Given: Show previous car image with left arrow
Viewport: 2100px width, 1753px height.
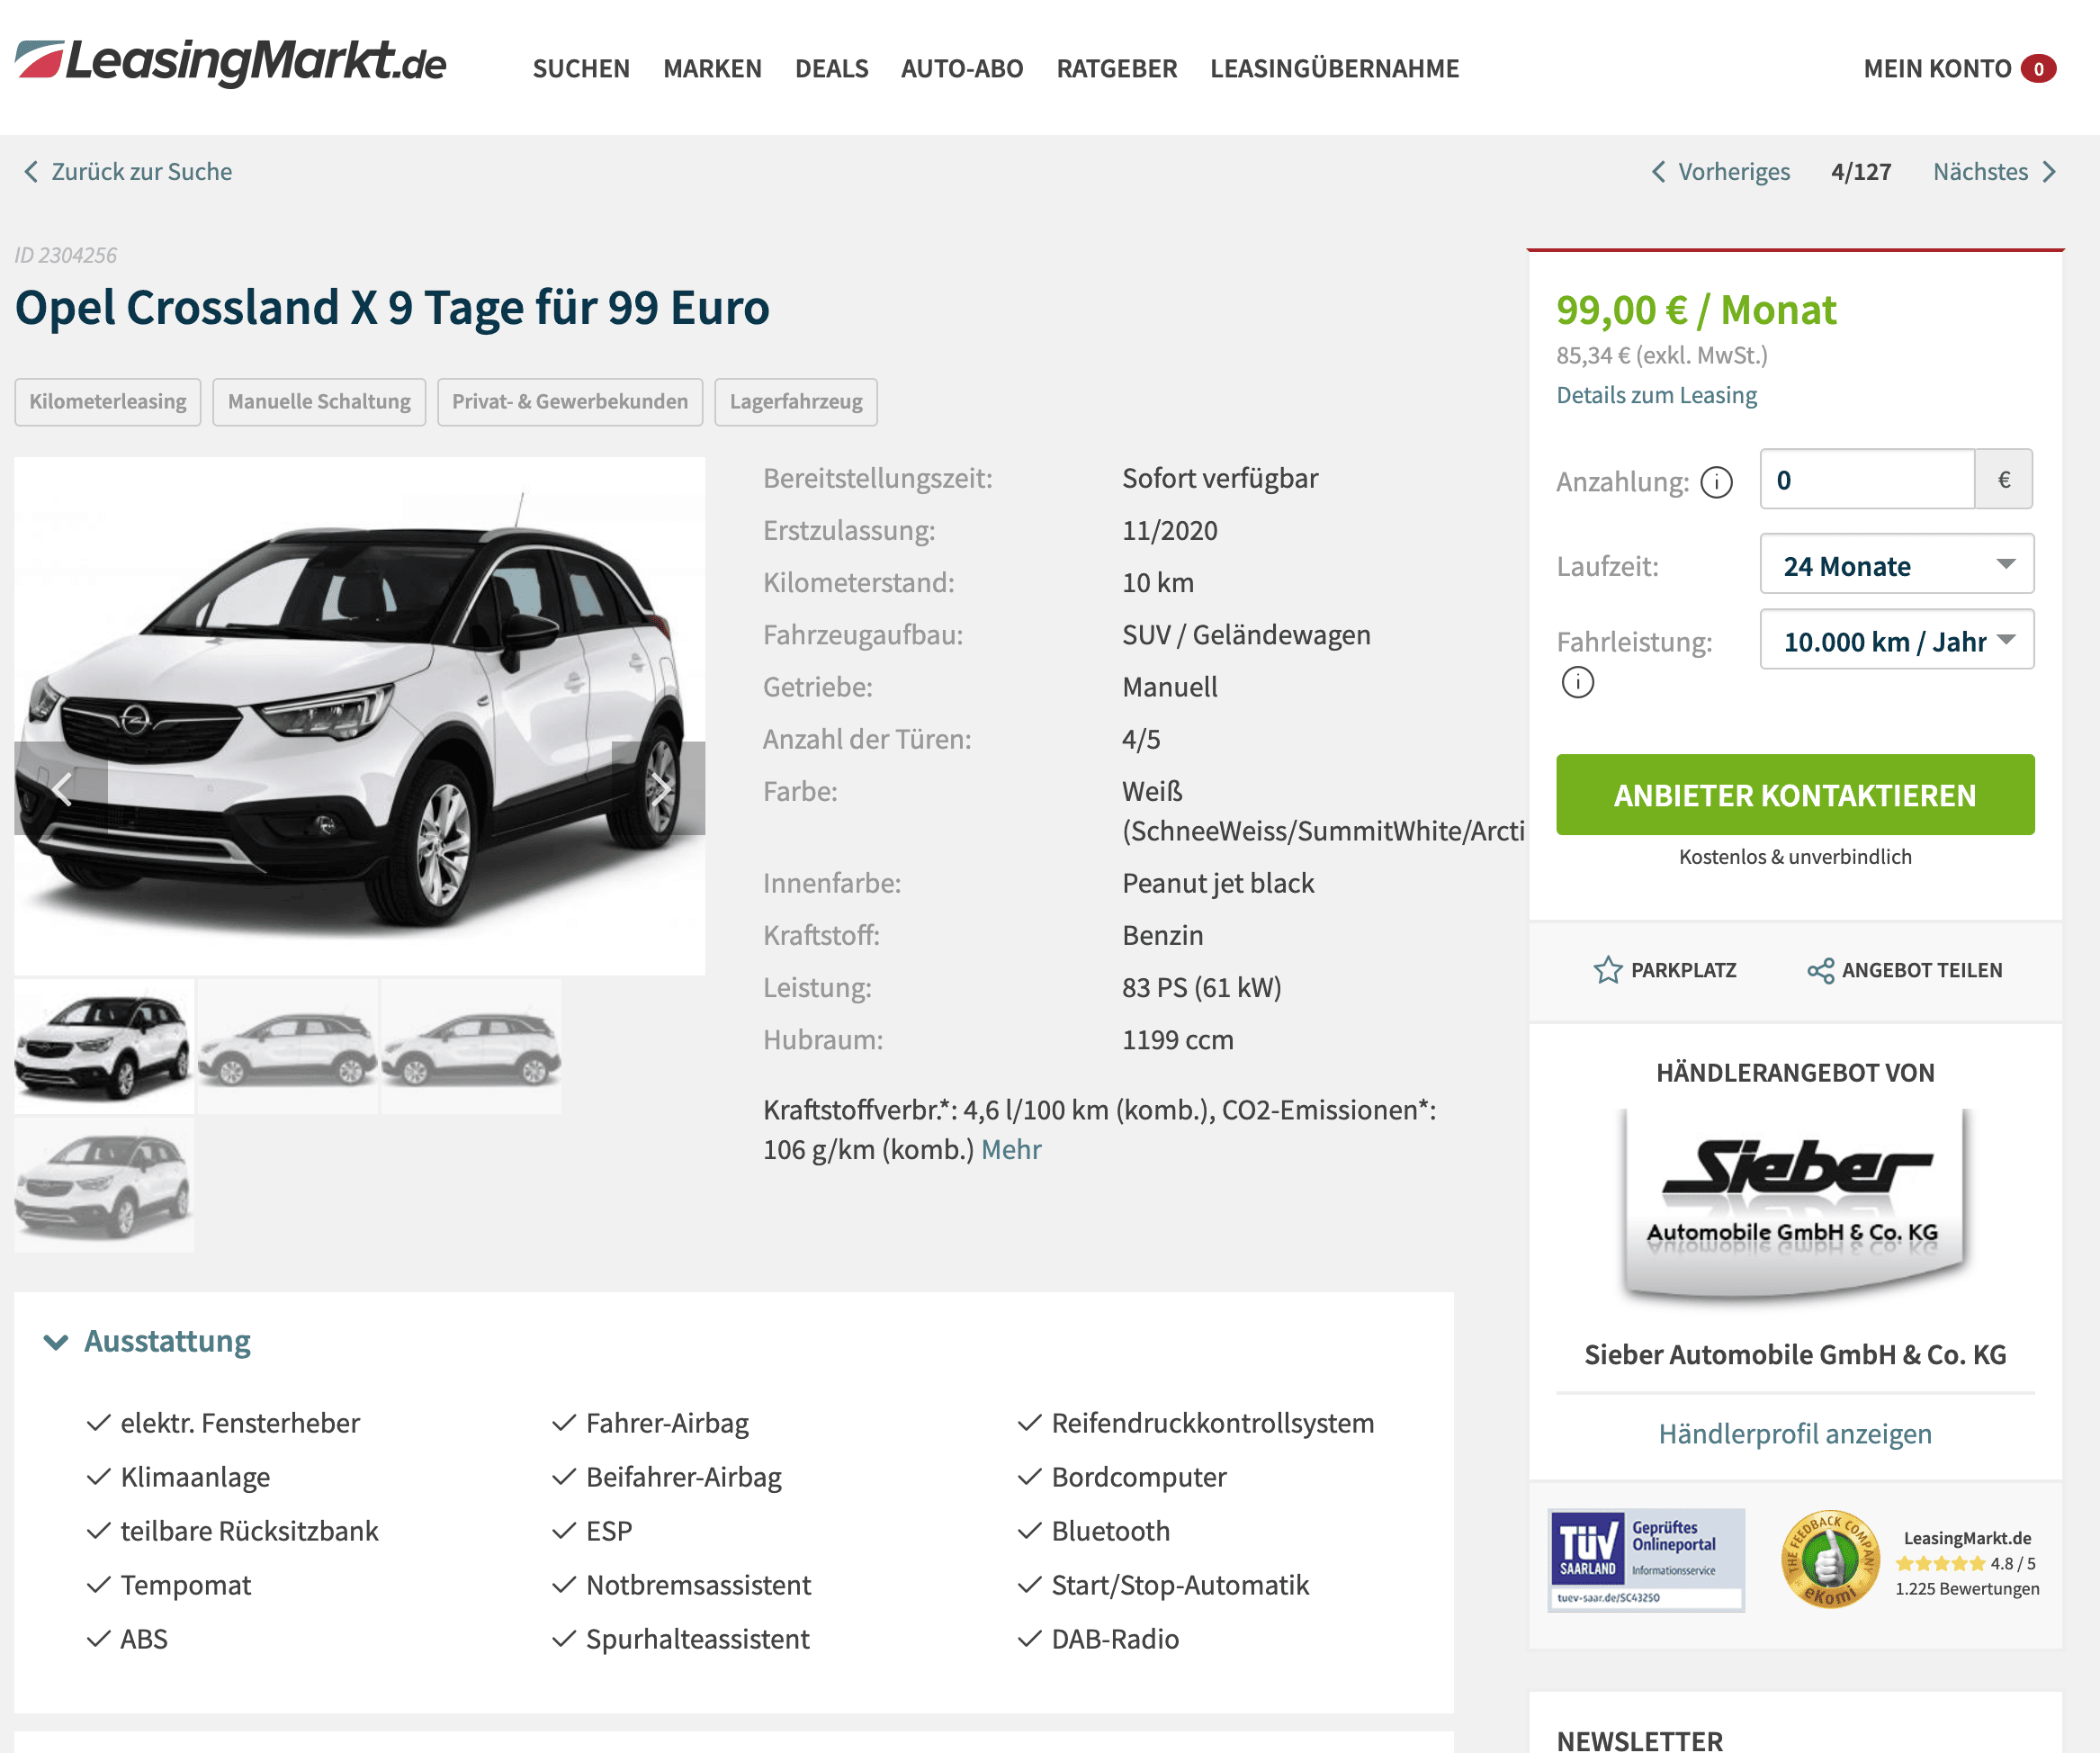Looking at the screenshot, I should click(61, 789).
